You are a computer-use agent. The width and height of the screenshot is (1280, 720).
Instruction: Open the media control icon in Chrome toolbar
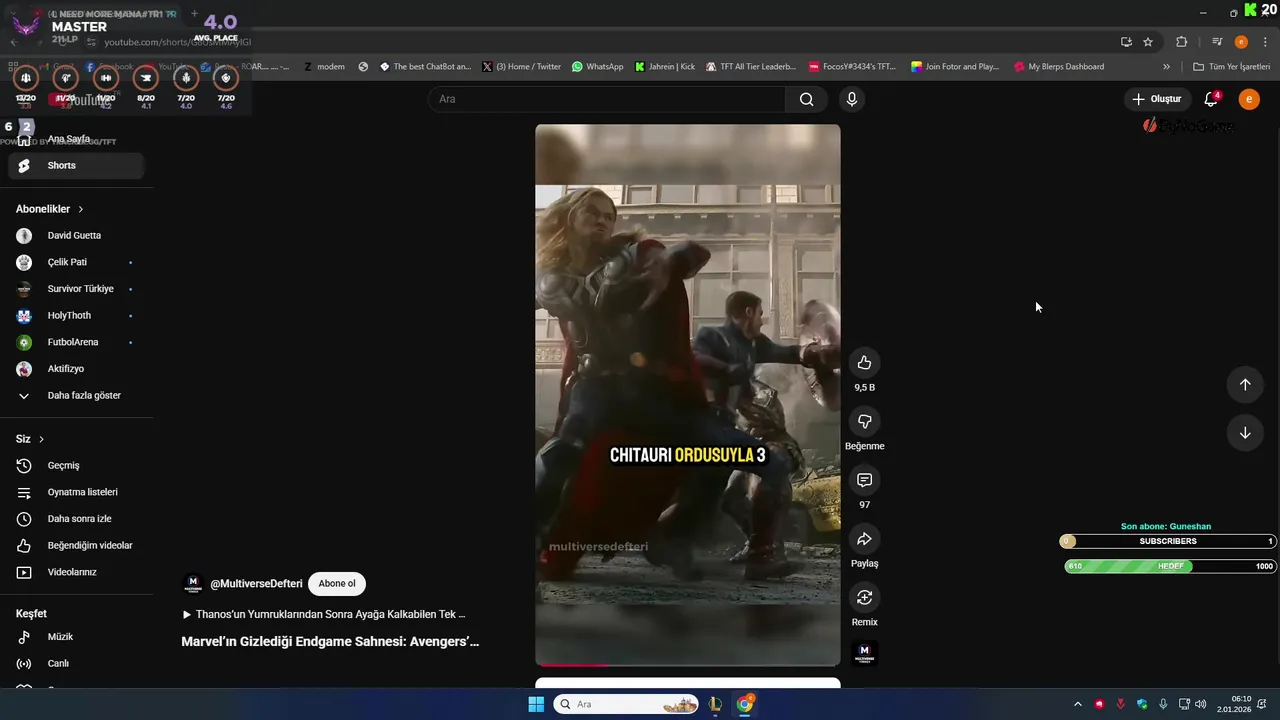(1217, 42)
